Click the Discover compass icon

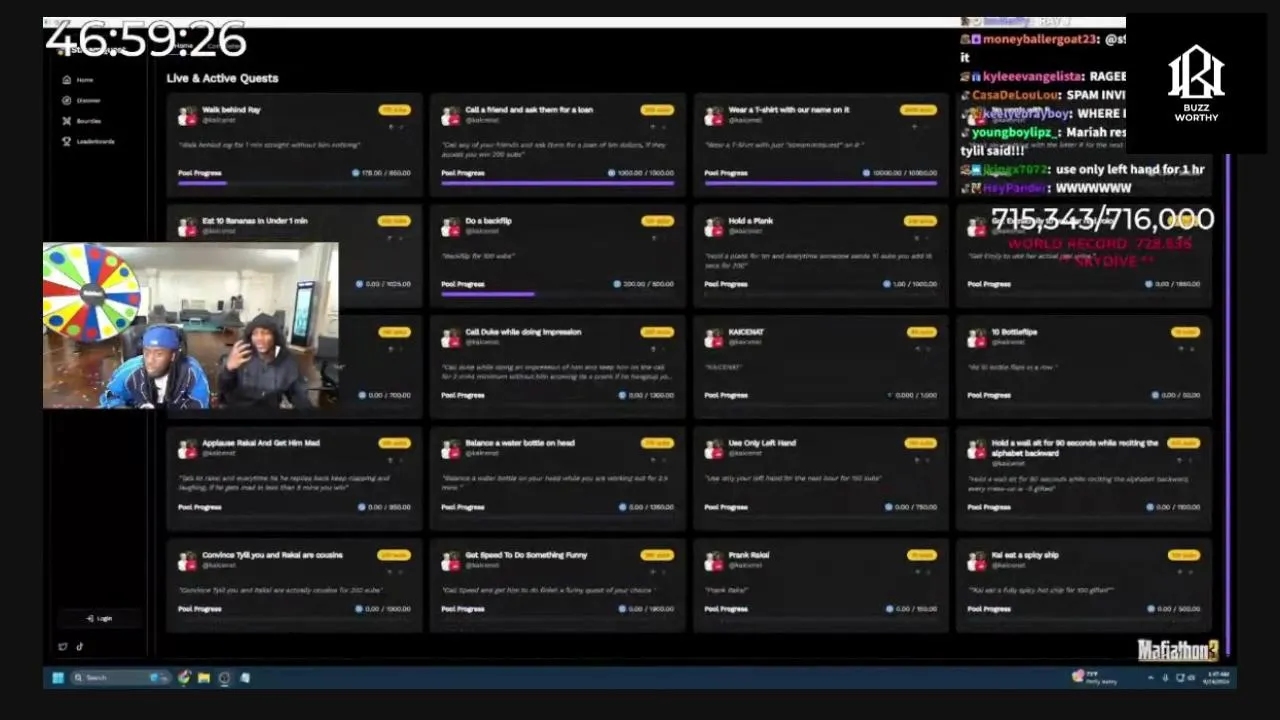67,100
